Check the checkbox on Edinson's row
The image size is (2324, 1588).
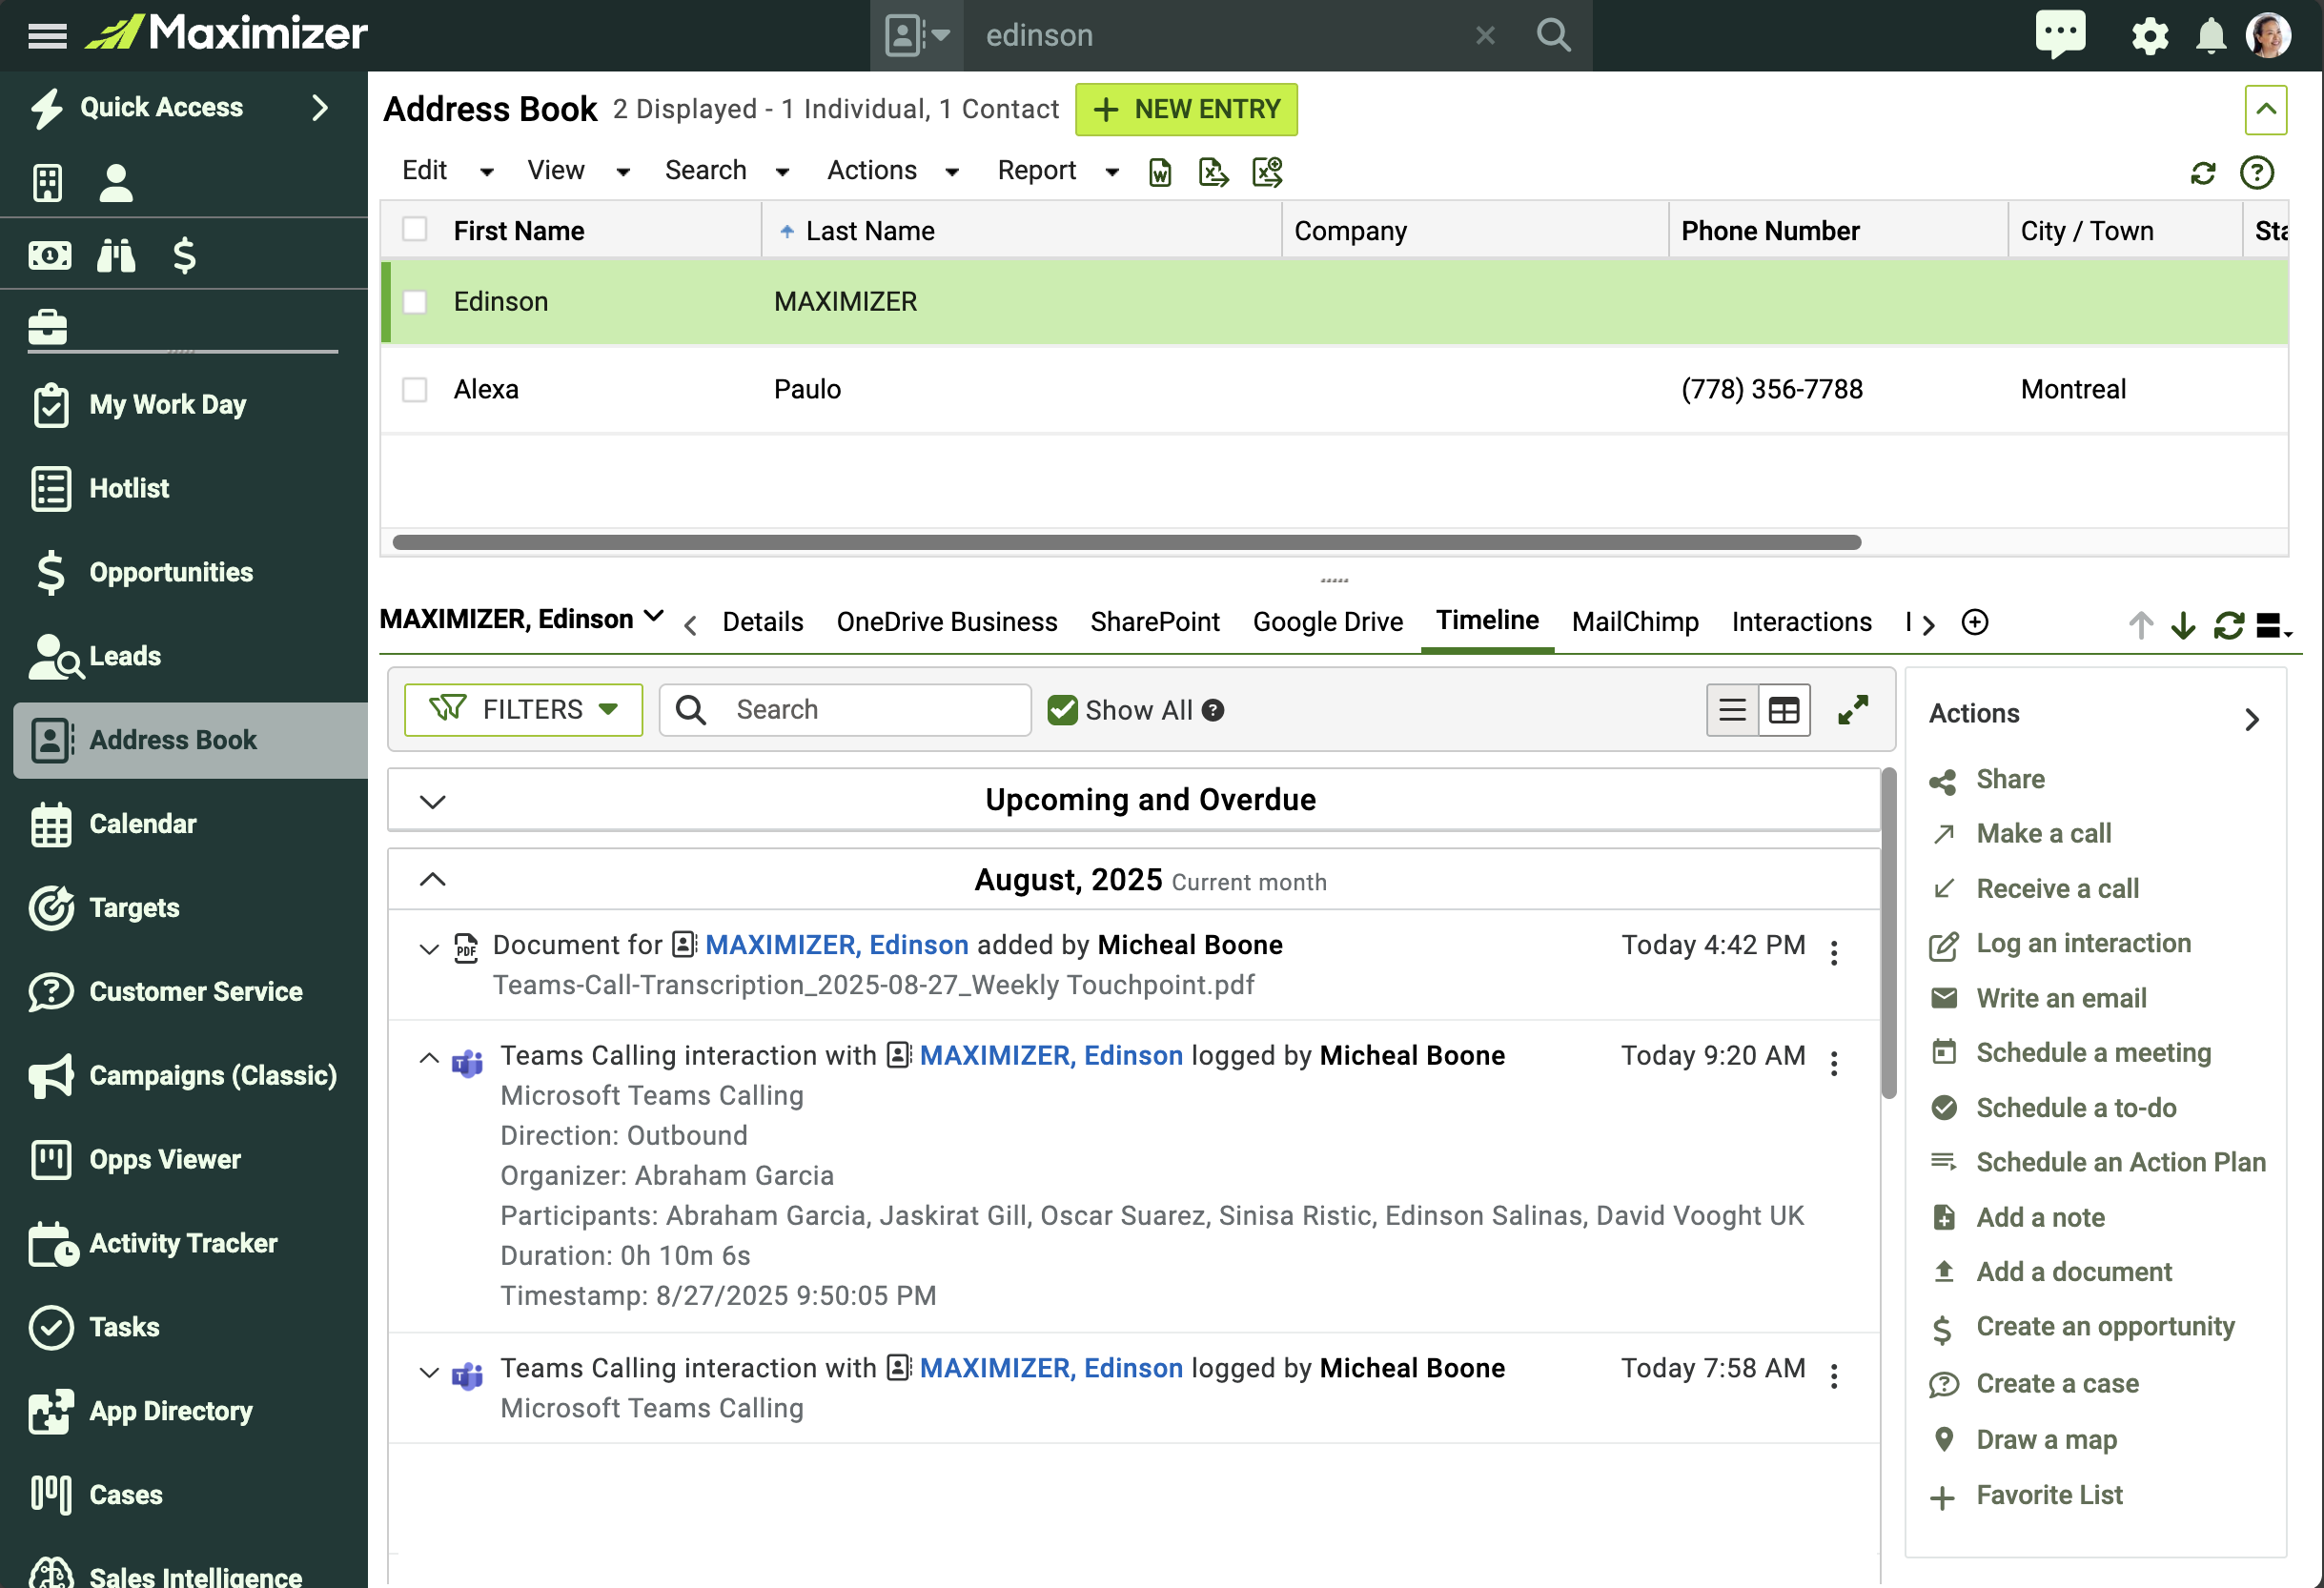point(415,301)
